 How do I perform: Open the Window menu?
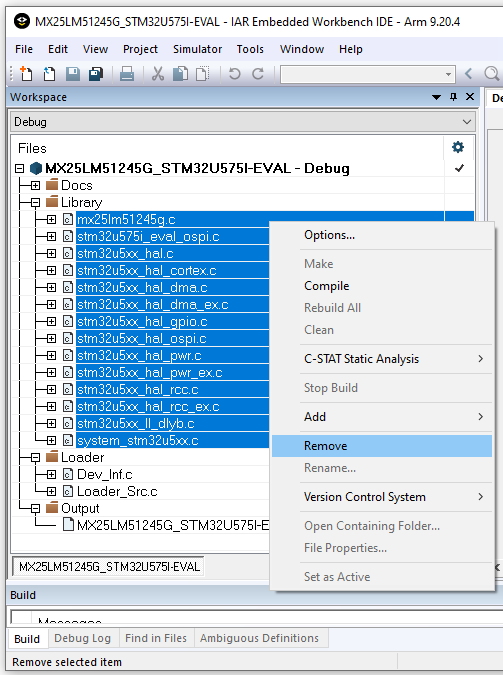coord(302,49)
